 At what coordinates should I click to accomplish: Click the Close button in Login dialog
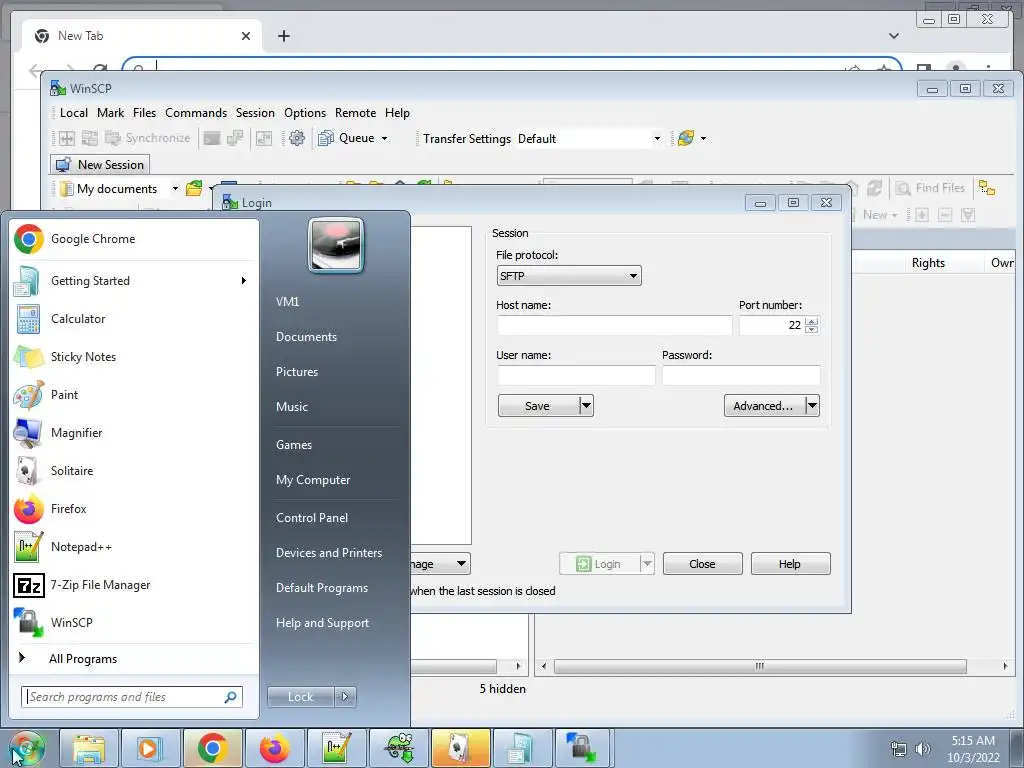[x=703, y=564]
